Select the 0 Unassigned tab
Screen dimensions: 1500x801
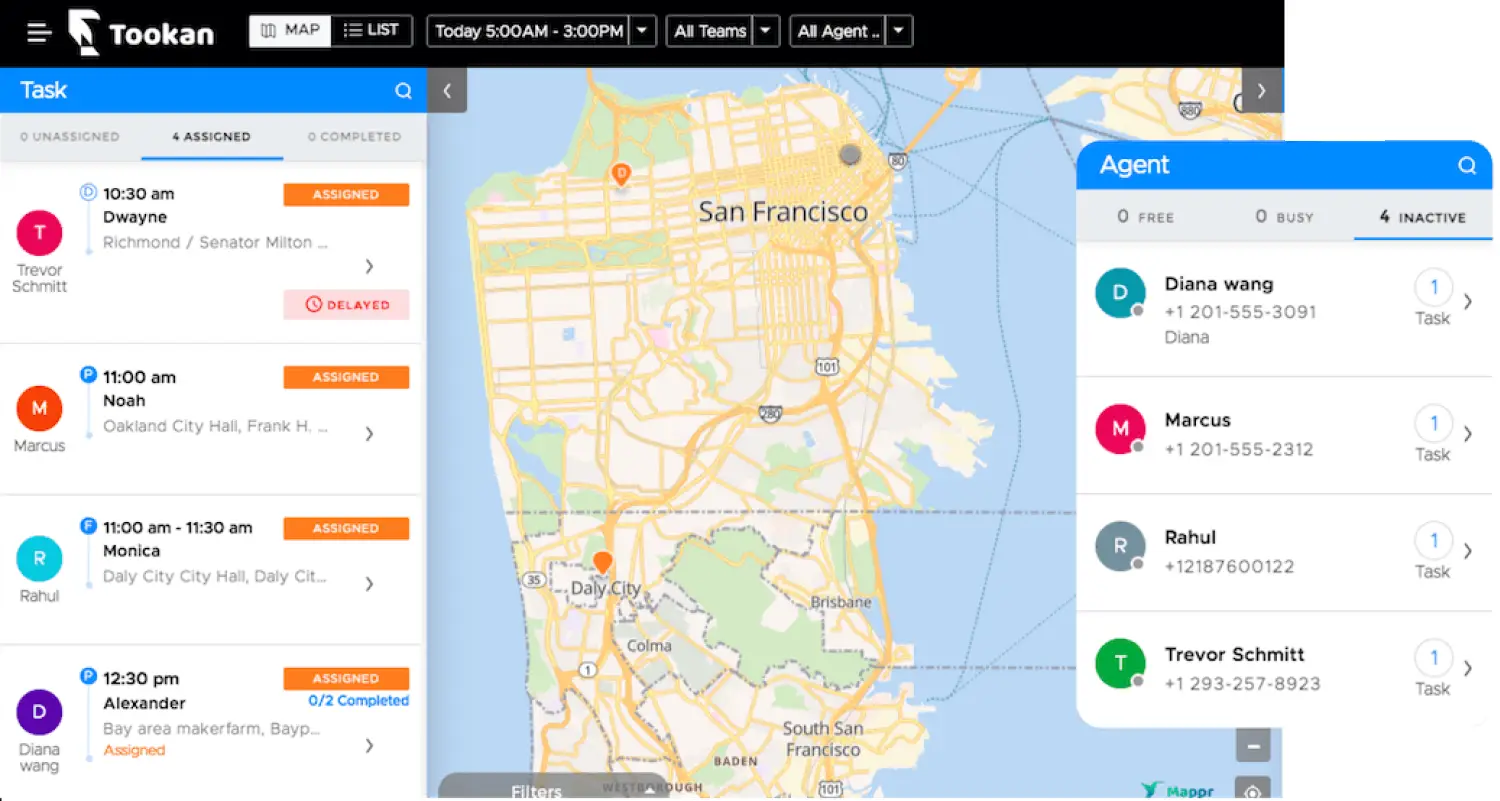tap(70, 137)
